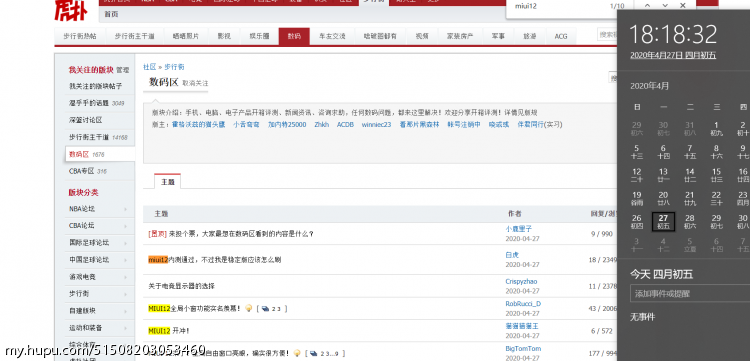Click pages icon in MIUI12全局小窗 thread row
Screen dimensions: 750x361
(266, 309)
